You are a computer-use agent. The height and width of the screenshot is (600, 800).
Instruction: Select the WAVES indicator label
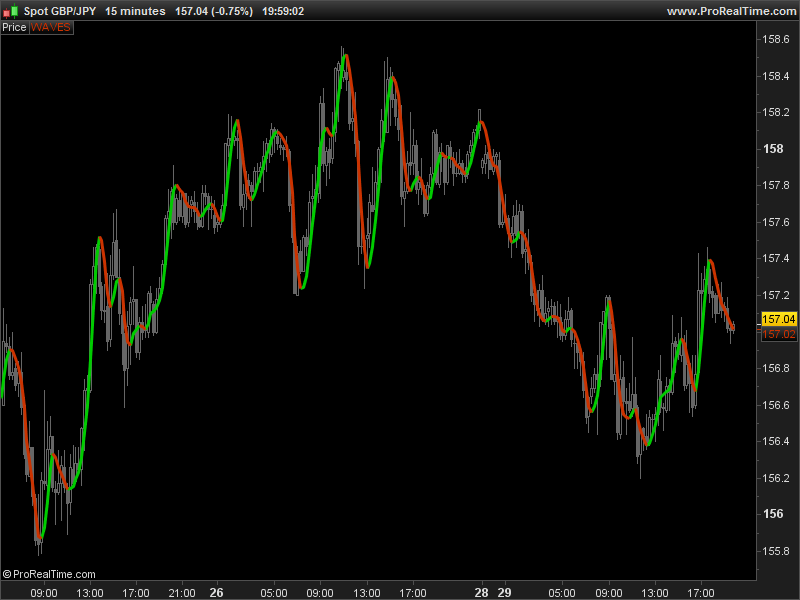tap(51, 28)
